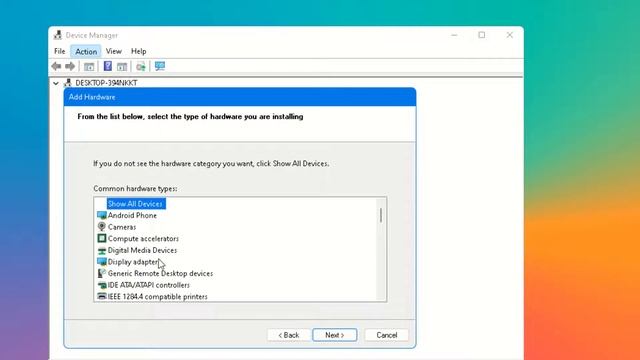Open the blue Help toolbar icon
Viewport: 640px width, 360px height.
(108, 66)
